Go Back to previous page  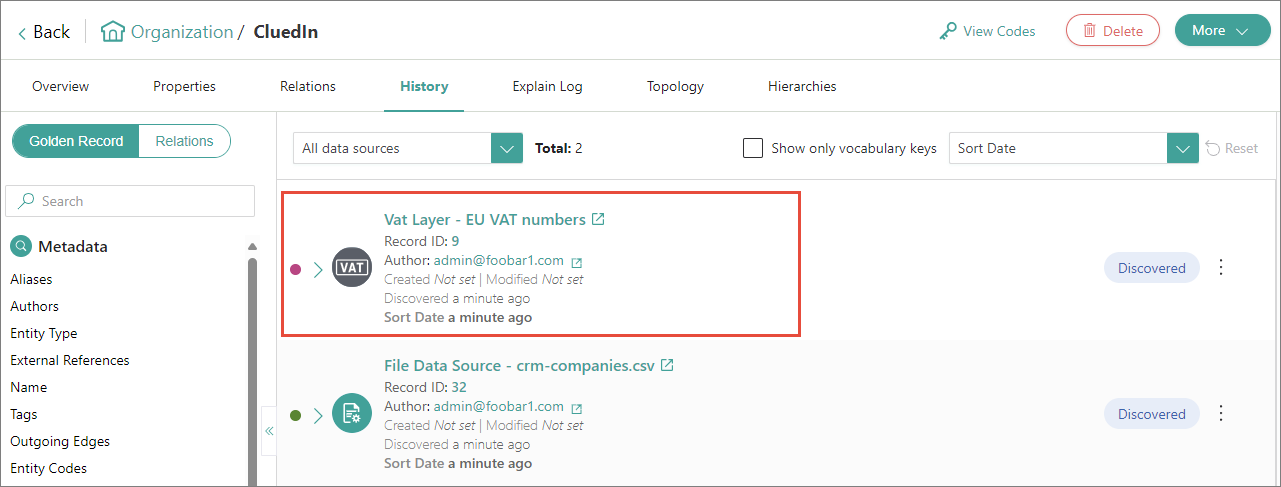(44, 32)
